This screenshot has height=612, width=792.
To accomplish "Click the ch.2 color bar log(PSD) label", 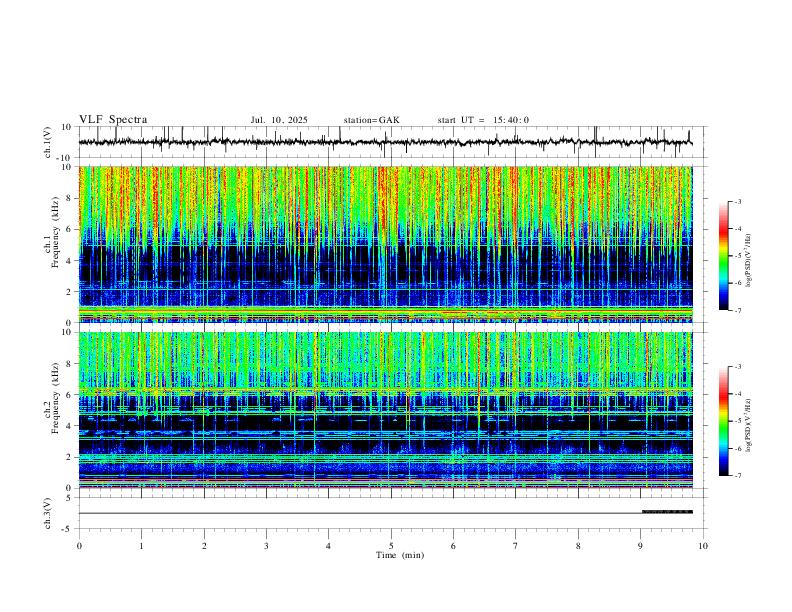I will coord(748,425).
